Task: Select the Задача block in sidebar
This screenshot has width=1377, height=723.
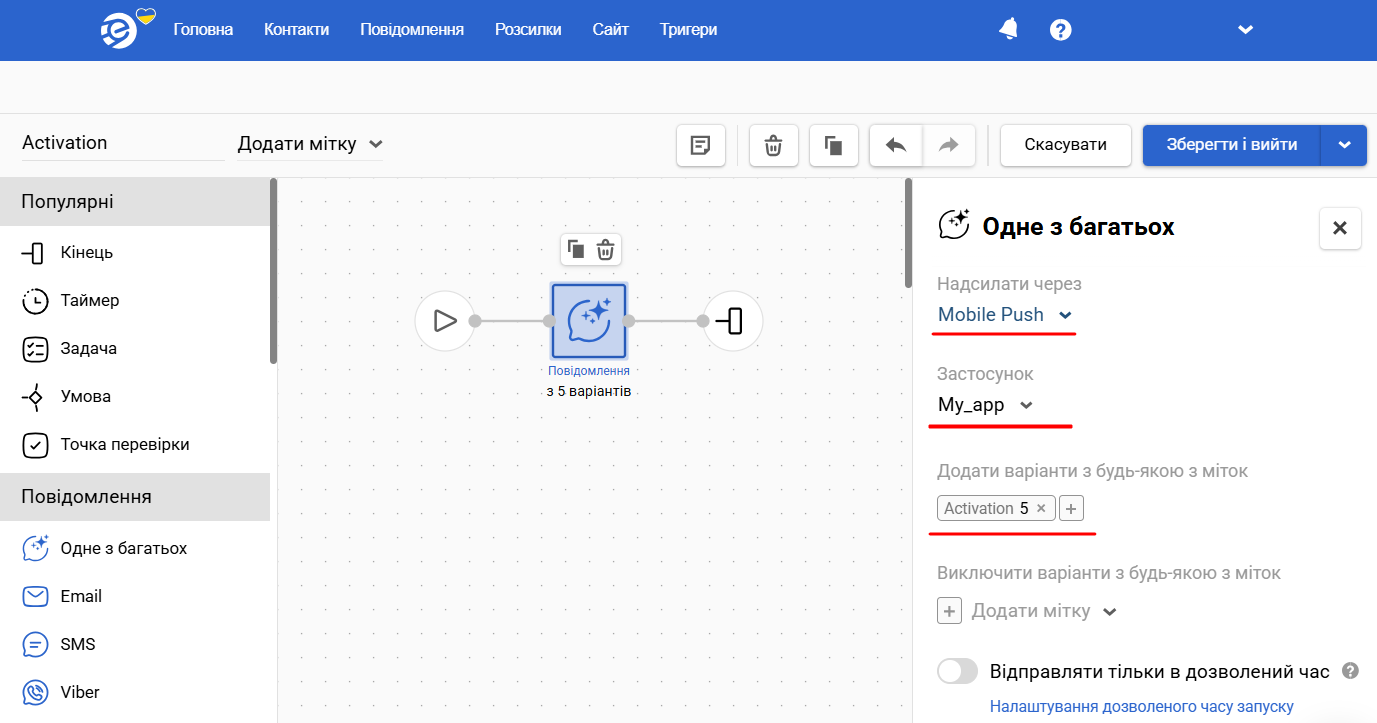Action: [135, 349]
